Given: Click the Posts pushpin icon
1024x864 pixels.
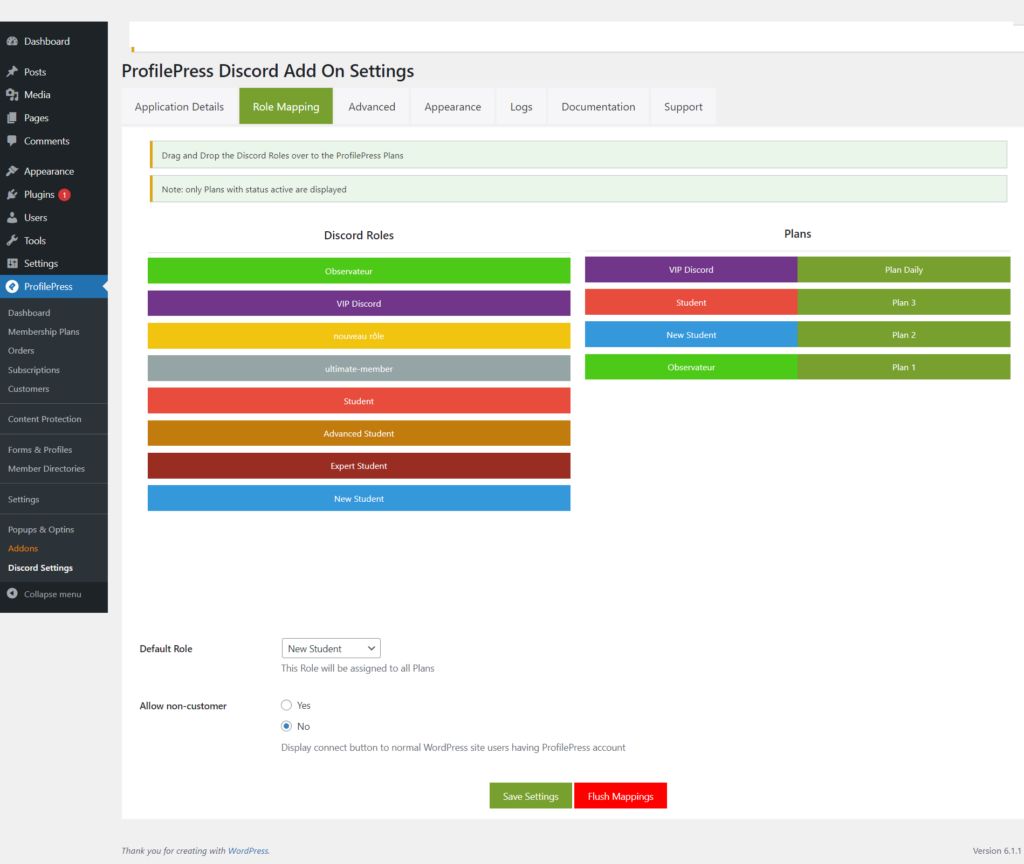Looking at the screenshot, I should 12,71.
